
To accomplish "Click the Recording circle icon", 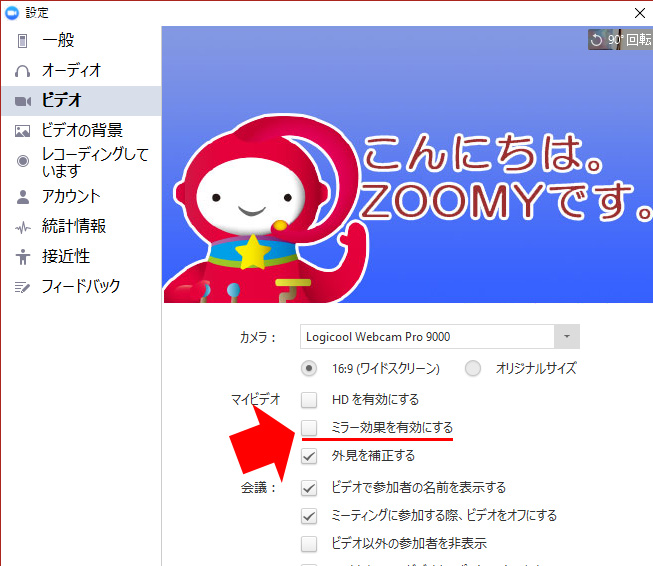I will 22,161.
